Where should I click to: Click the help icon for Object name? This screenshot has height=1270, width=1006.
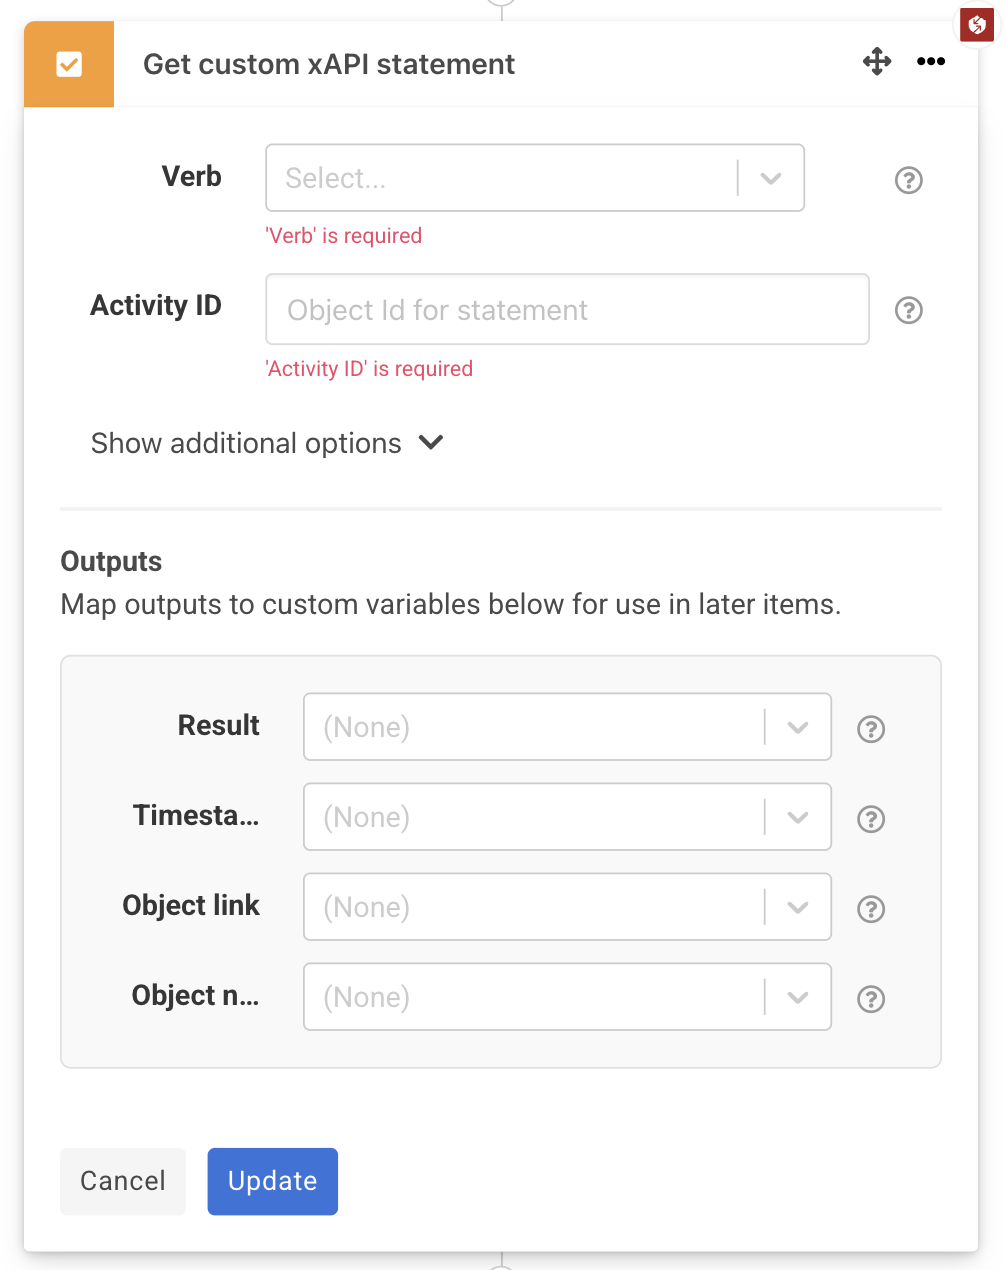[x=870, y=998]
